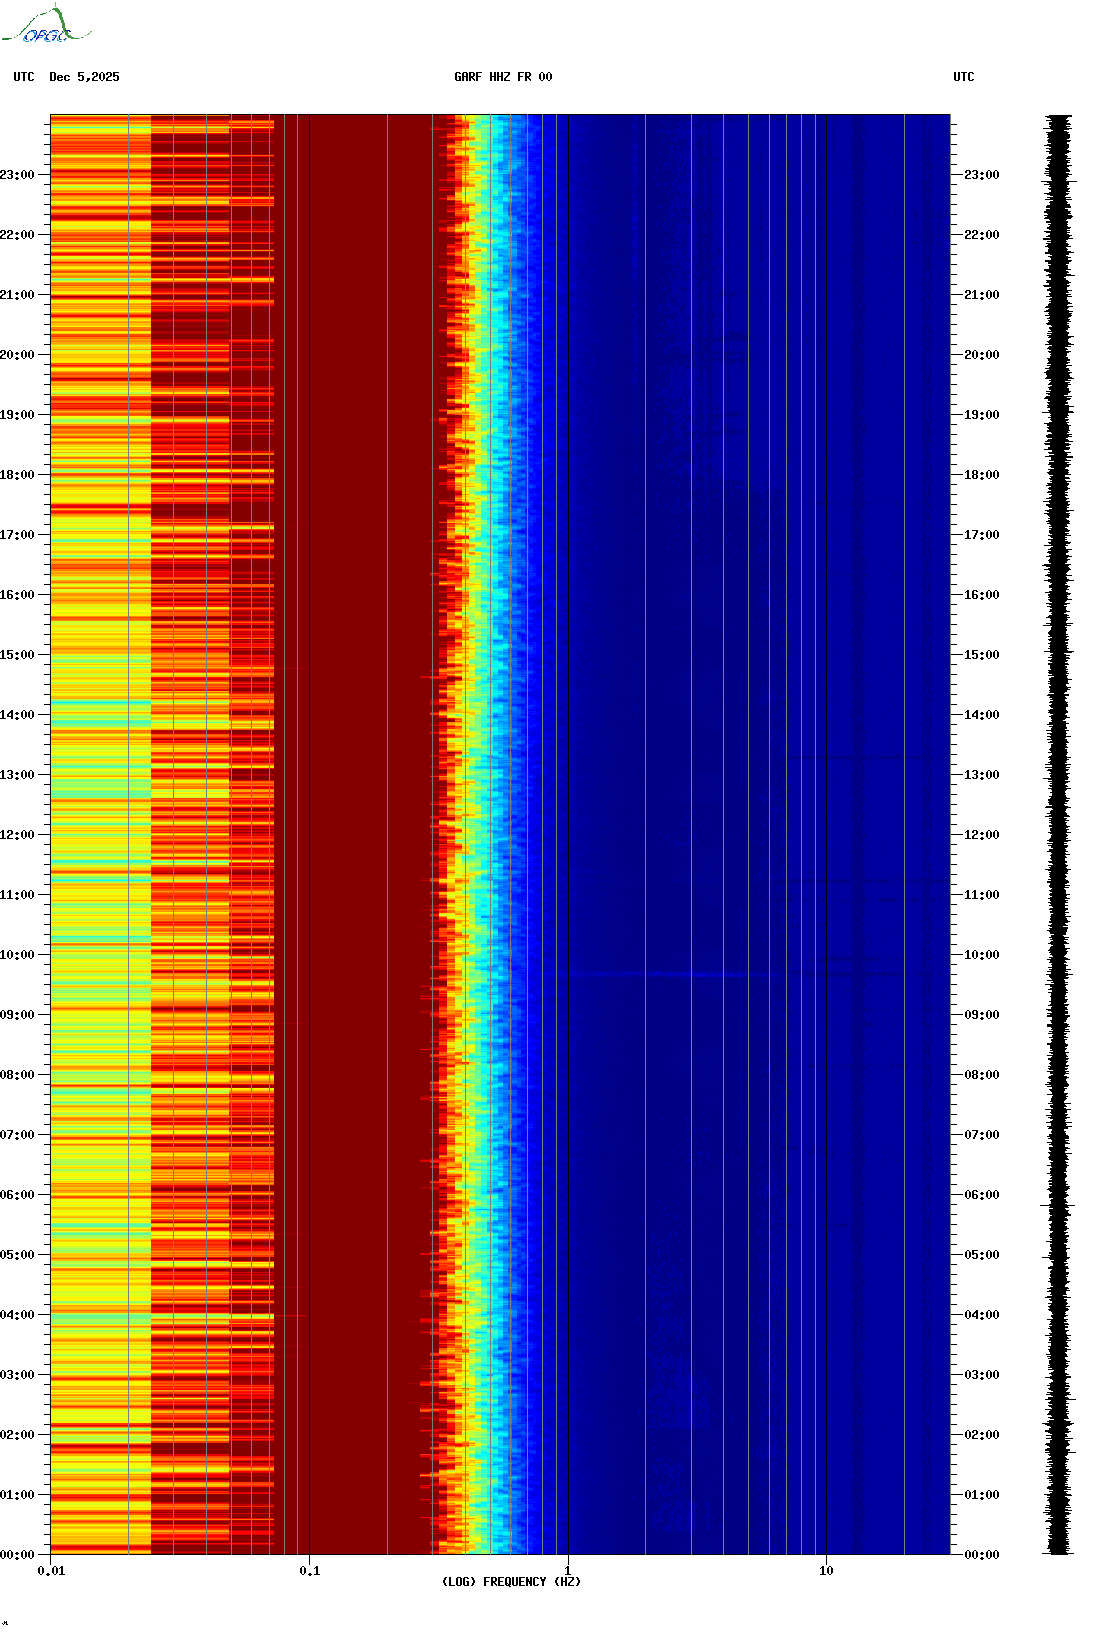Select the 12:00 marker on left time axis

click(x=17, y=835)
